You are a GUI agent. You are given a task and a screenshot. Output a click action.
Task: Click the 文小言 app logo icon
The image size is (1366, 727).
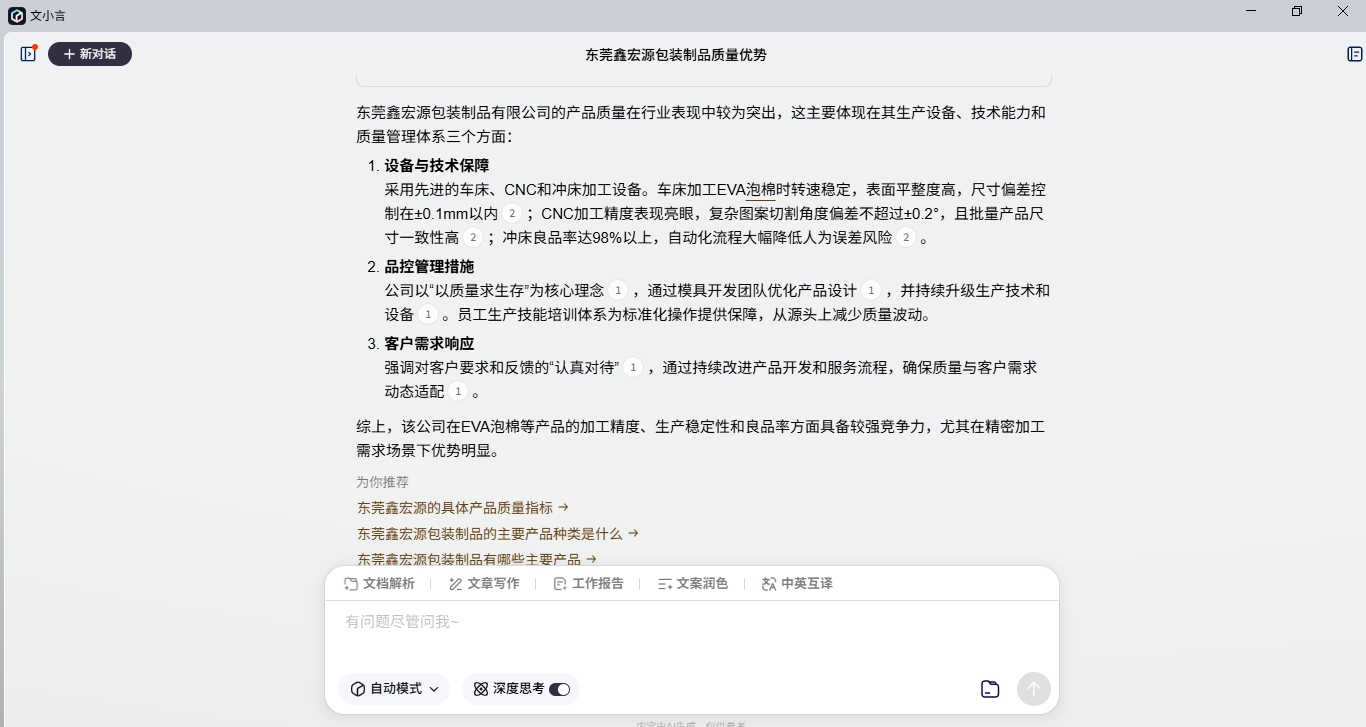17,15
